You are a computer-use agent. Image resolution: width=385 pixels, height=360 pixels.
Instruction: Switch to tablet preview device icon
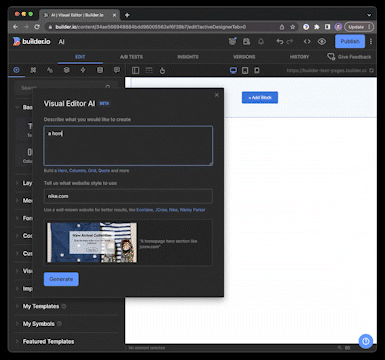245,70
